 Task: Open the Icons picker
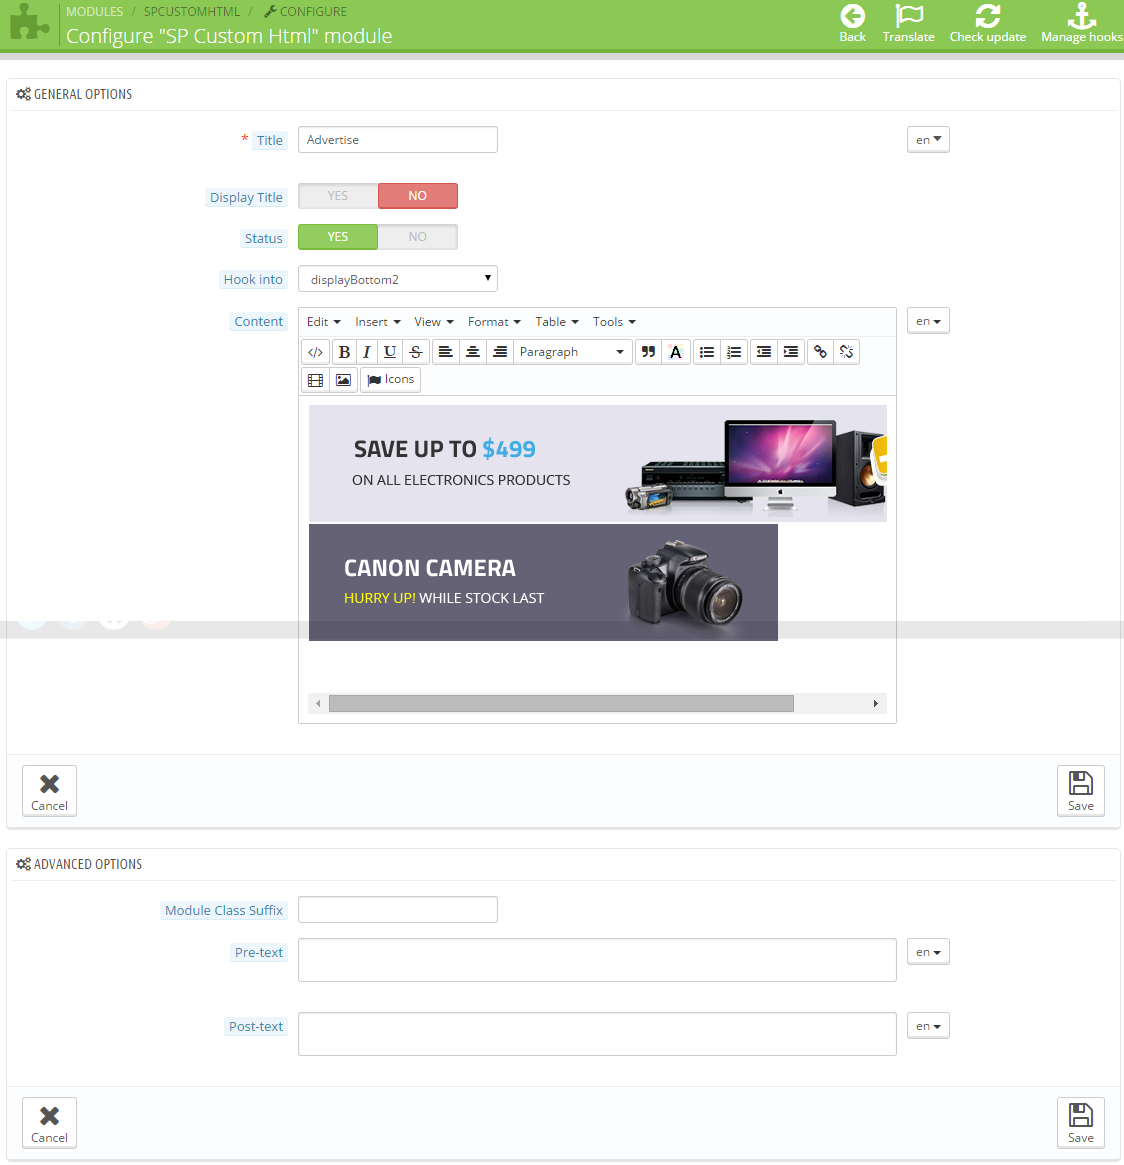point(391,380)
